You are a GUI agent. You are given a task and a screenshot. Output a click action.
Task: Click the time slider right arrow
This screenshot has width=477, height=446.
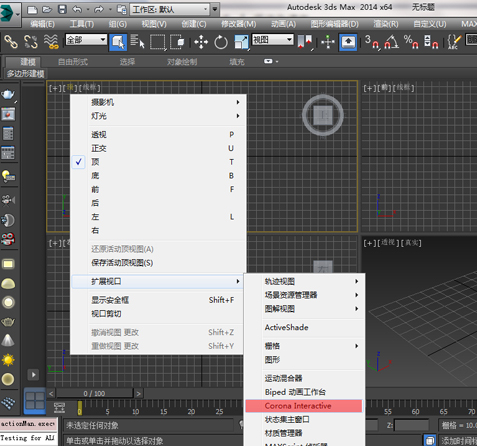138,394
